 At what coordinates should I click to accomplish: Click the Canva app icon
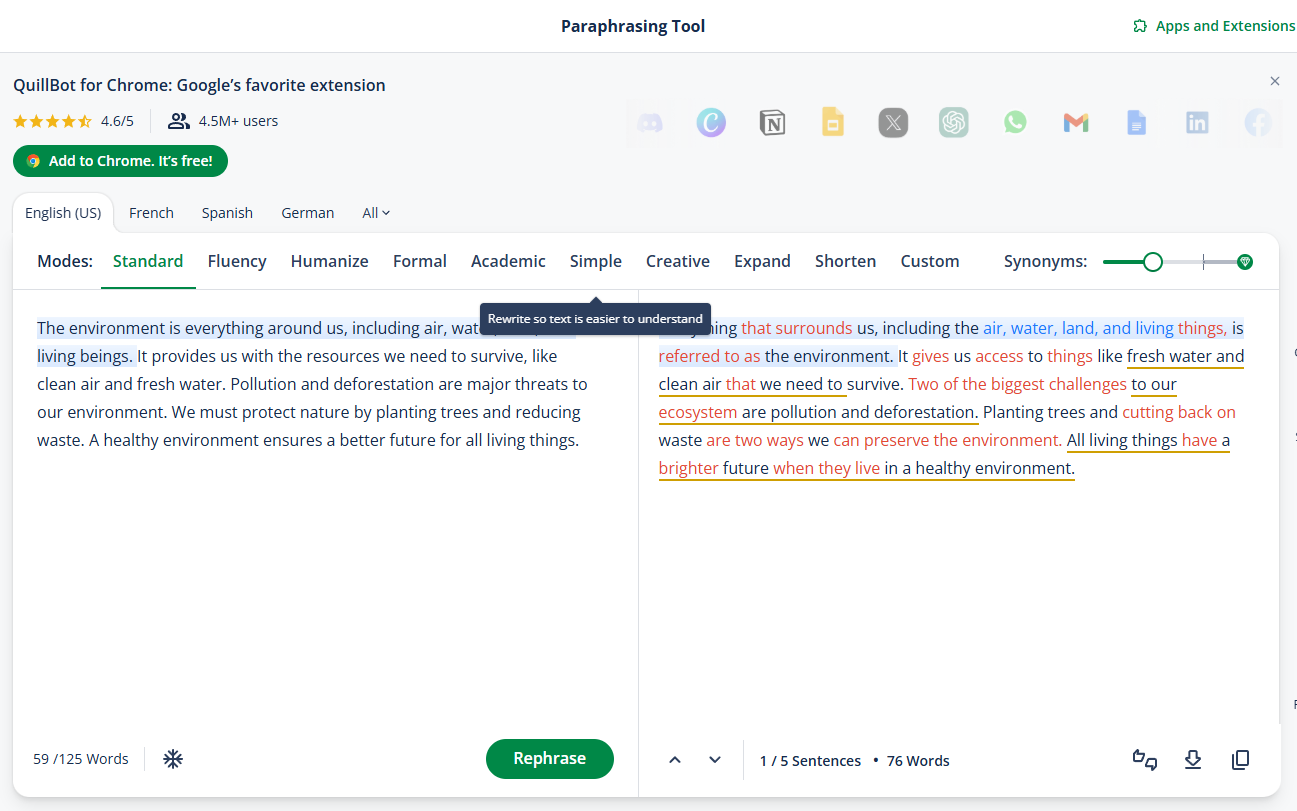tap(711, 123)
